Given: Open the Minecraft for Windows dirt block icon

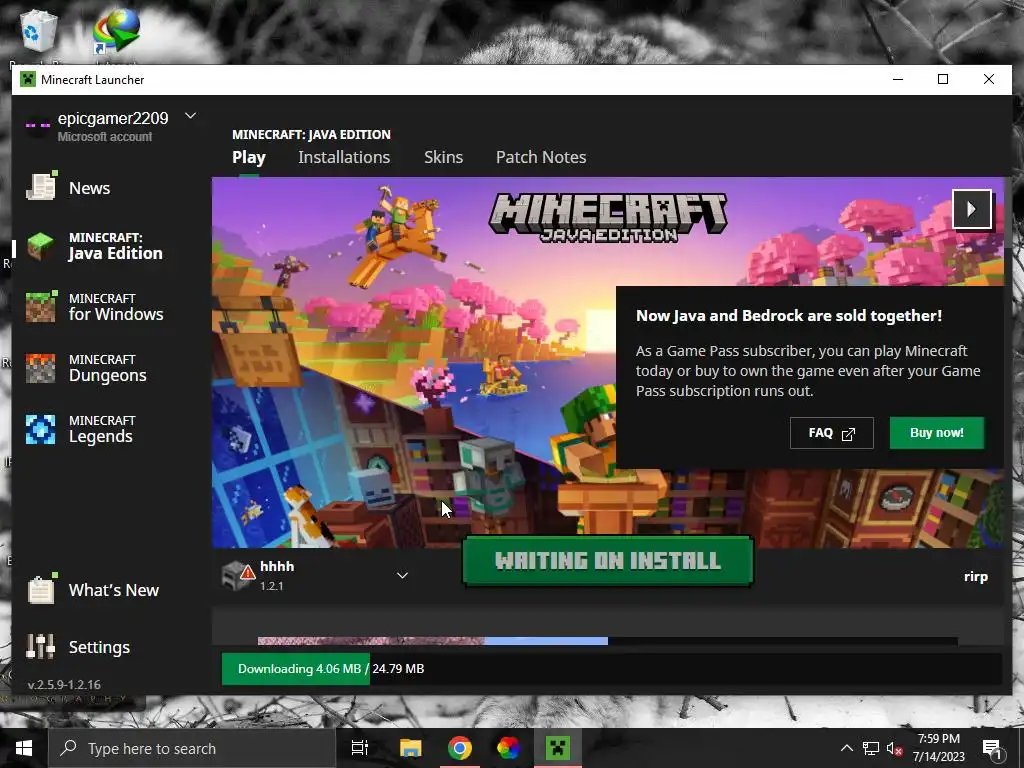Looking at the screenshot, I should tap(40, 307).
